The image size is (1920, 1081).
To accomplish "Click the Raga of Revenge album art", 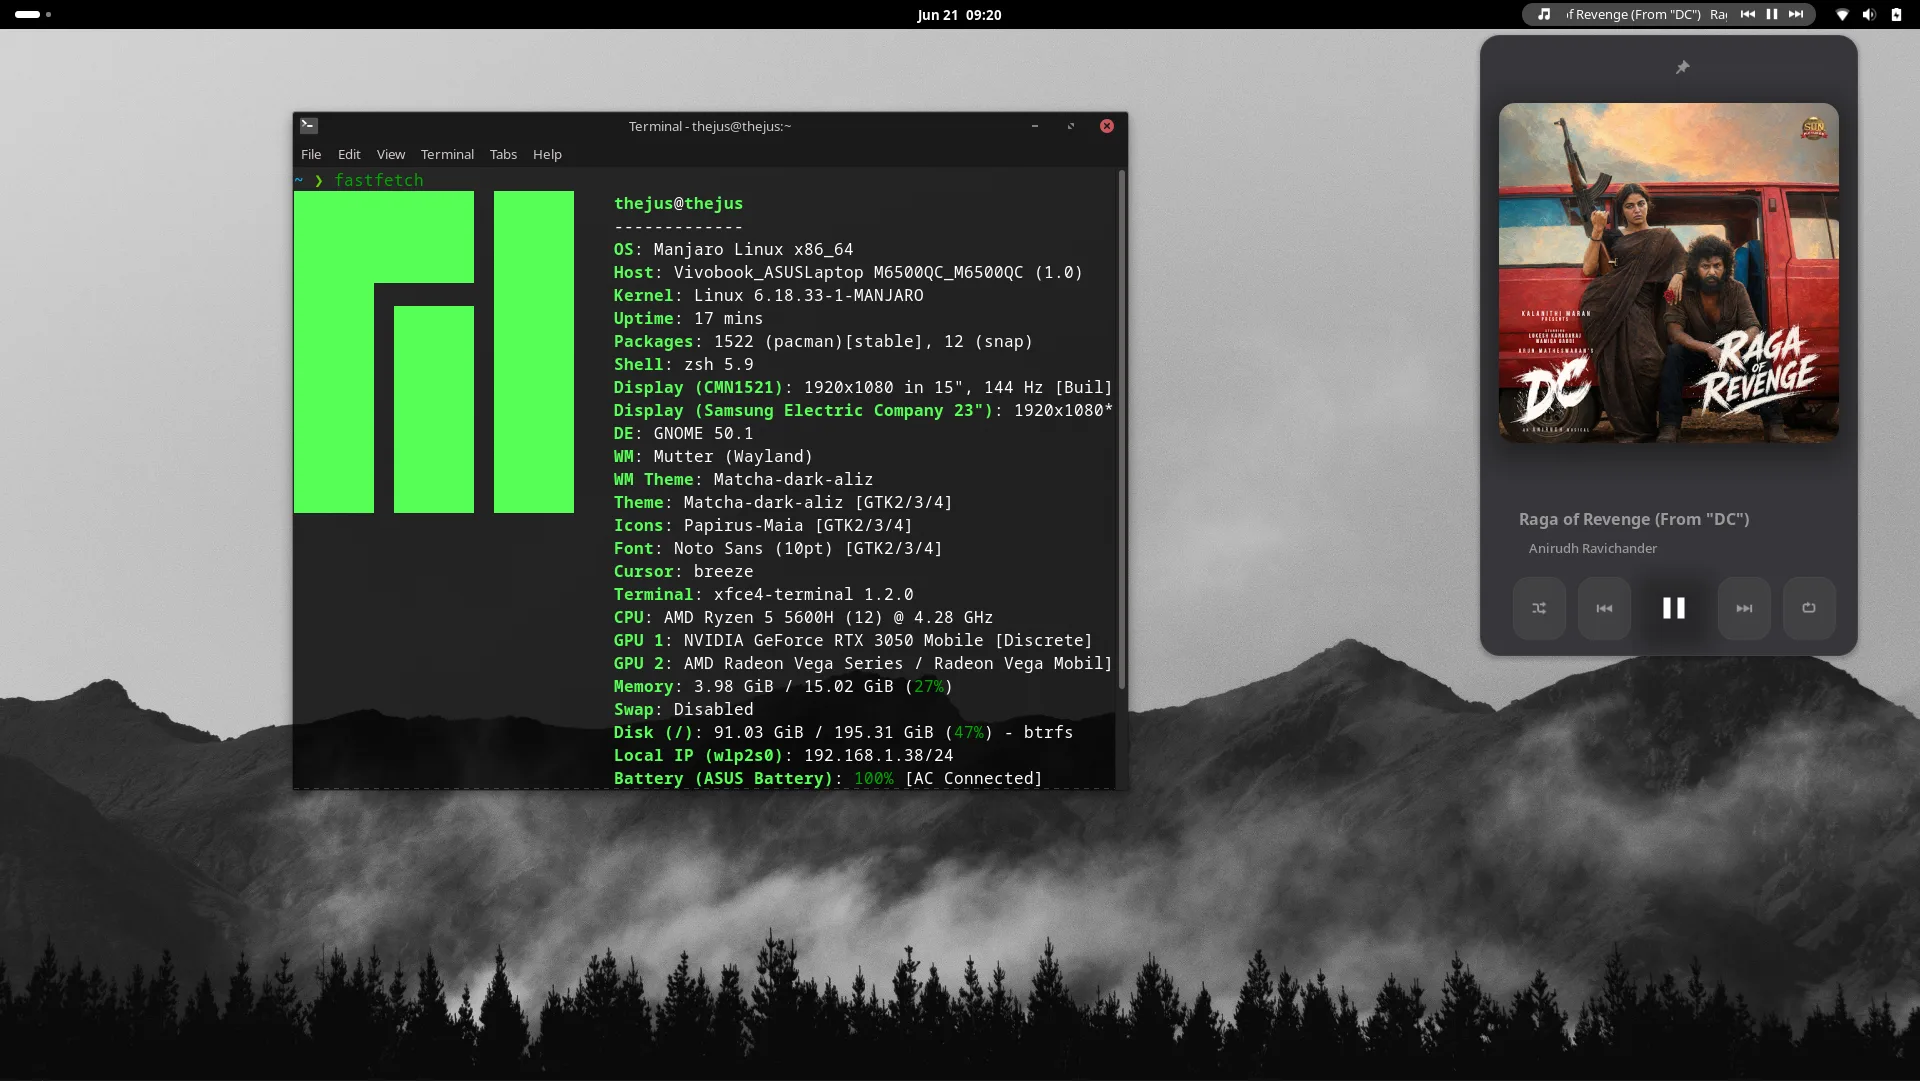I will pos(1668,272).
